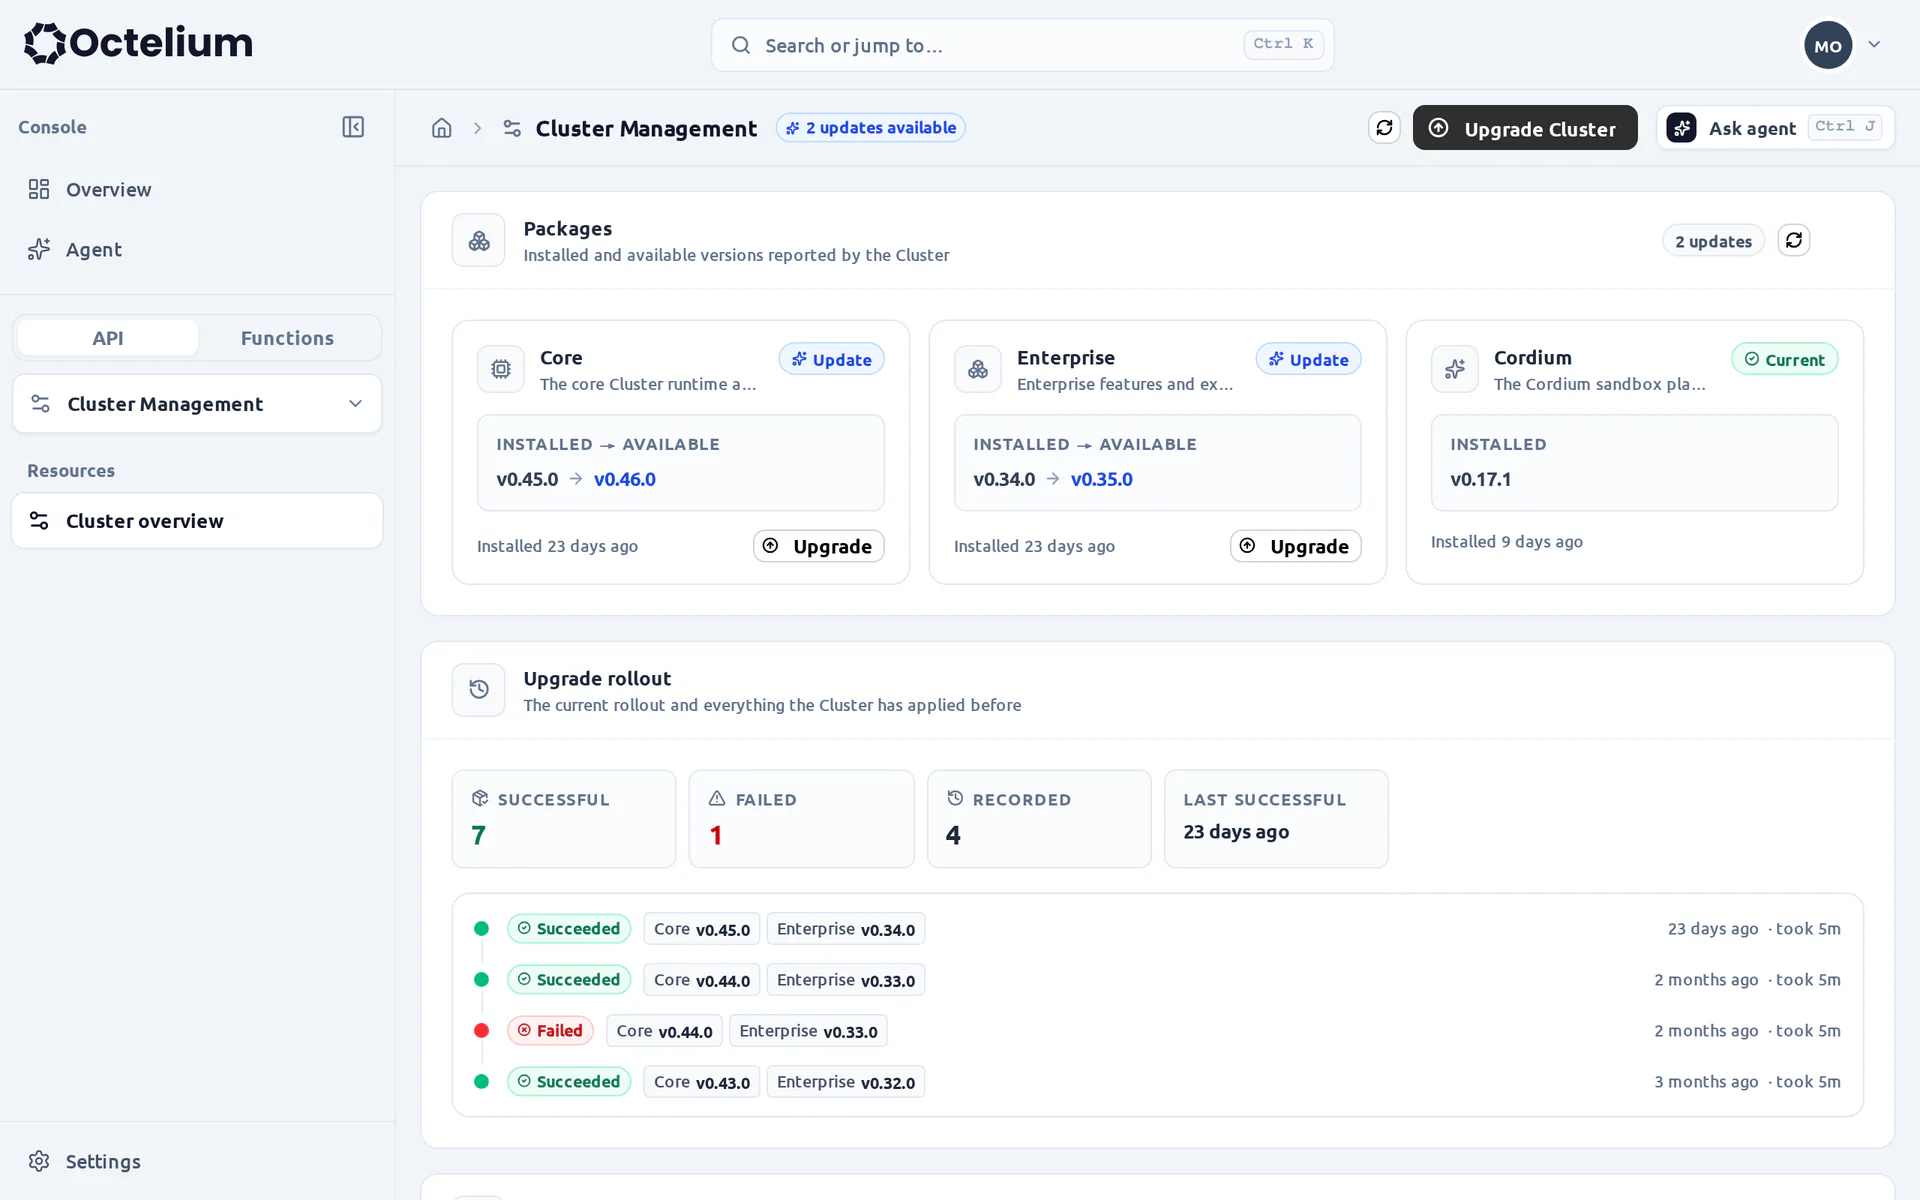Upgrade the Enterprise package
Image resolution: width=1920 pixels, height=1200 pixels.
(x=1296, y=546)
